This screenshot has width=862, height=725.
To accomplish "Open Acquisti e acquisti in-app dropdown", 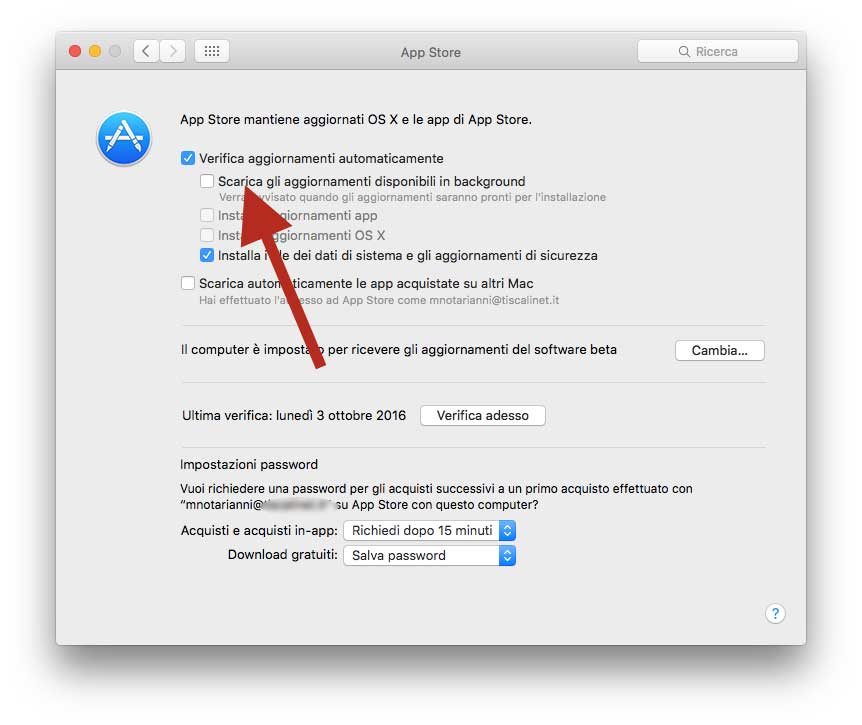I will (x=429, y=530).
